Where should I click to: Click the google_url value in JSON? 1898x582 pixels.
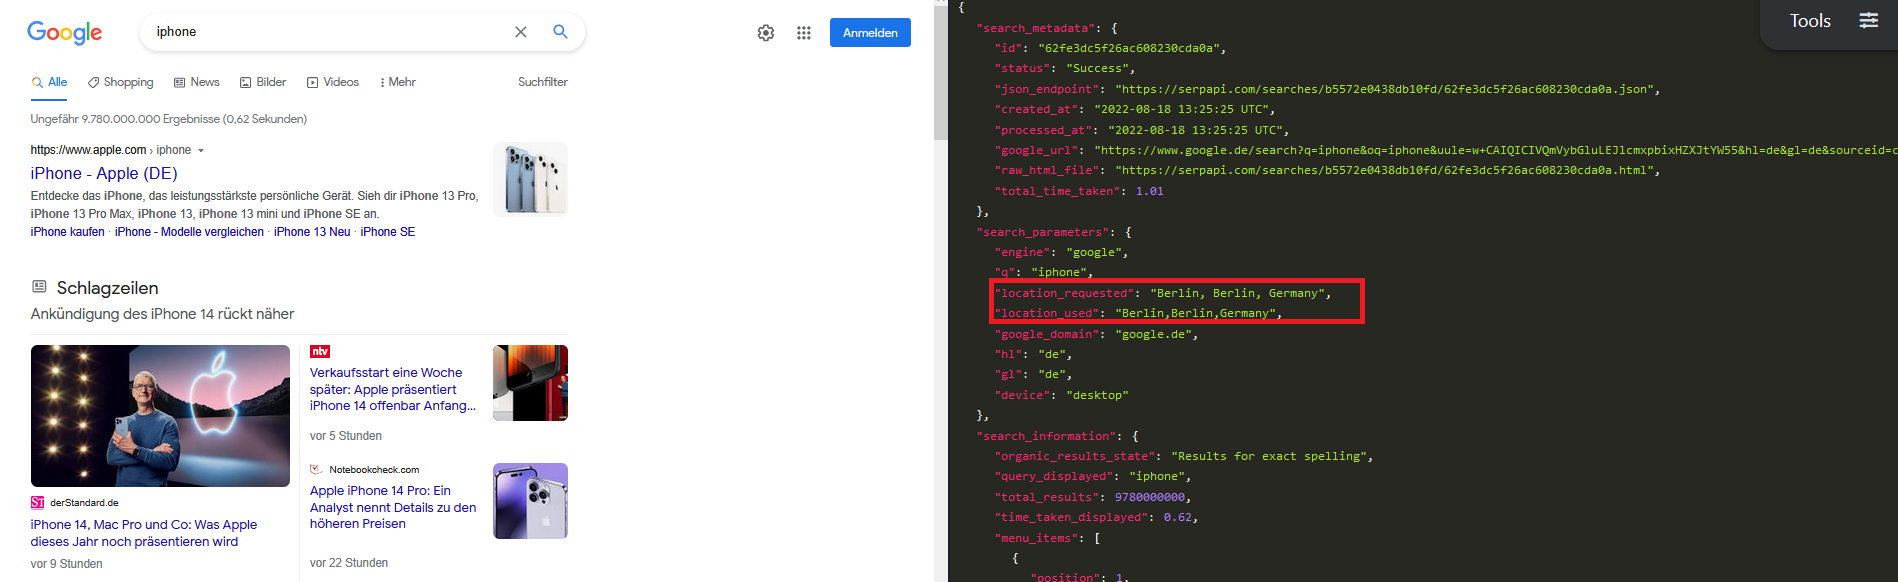1496,150
